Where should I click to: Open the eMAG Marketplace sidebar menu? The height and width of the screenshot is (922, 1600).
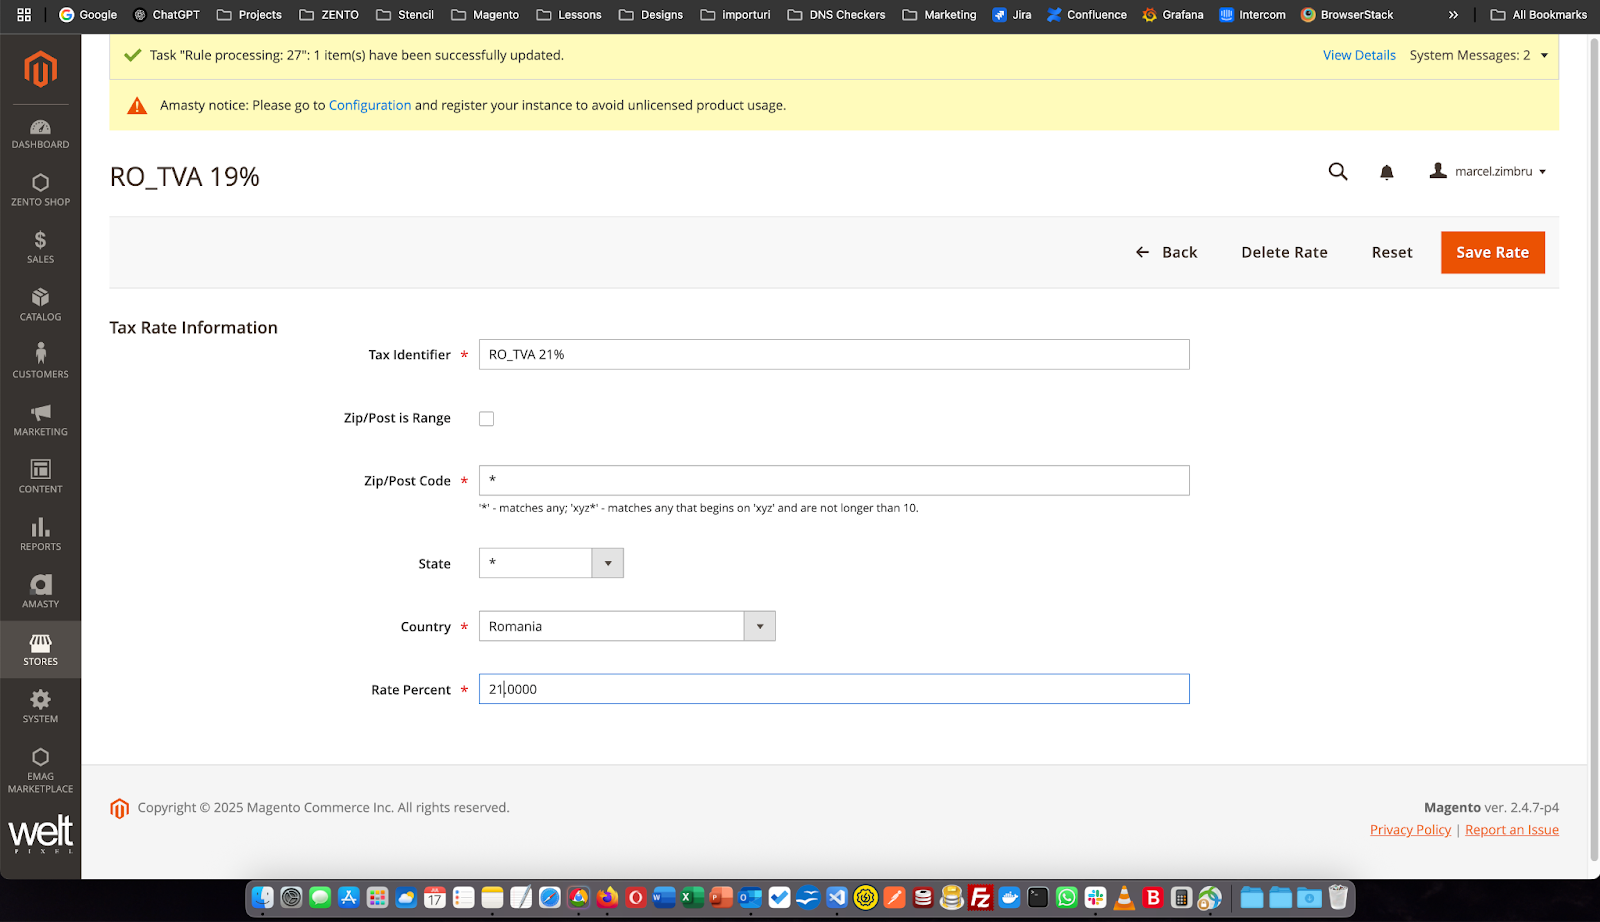pos(40,771)
